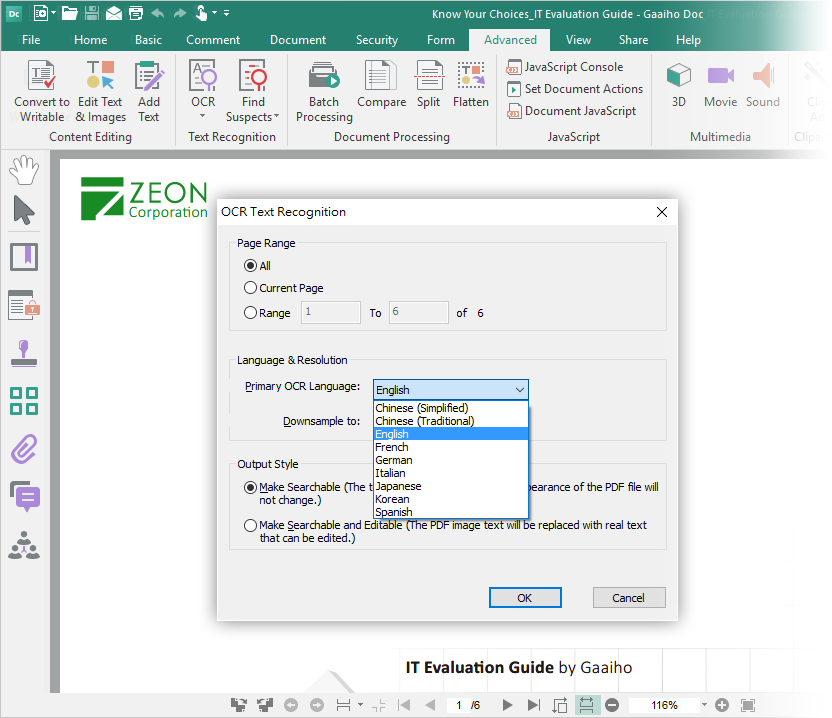Open the Attachments paperclip panel
The width and height of the screenshot is (832, 718).
click(24, 449)
